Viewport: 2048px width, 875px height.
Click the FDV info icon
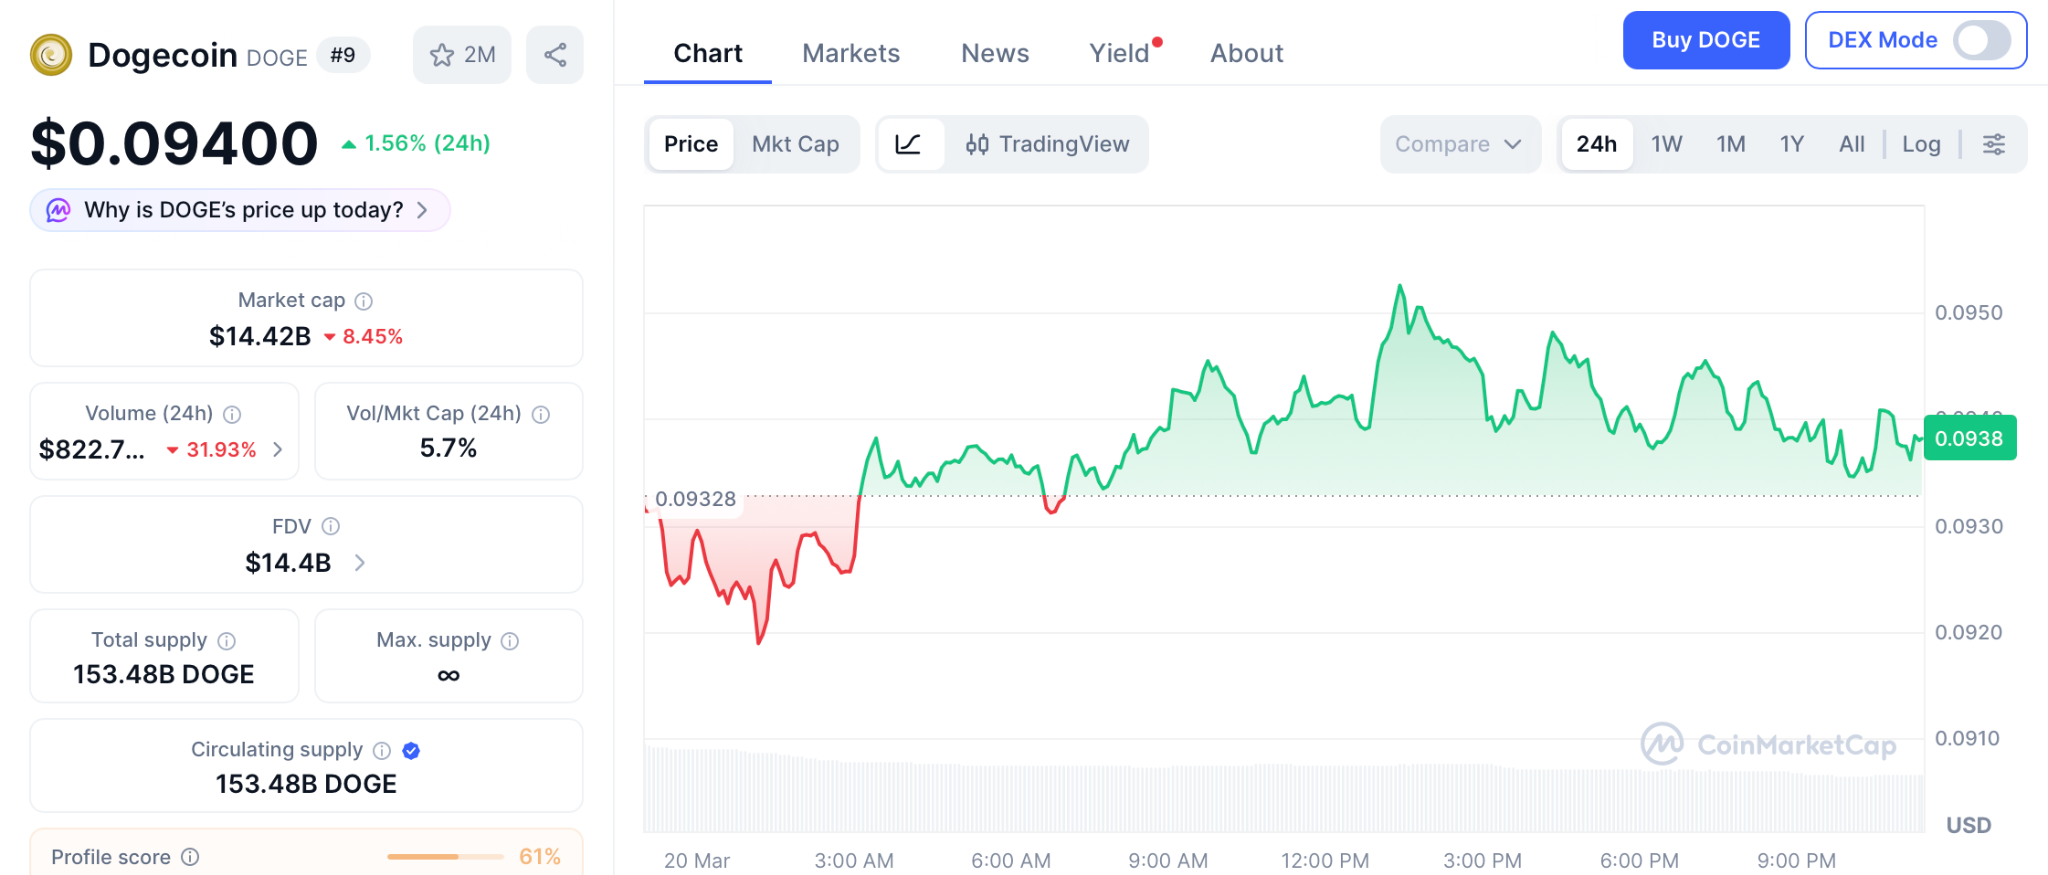[x=331, y=526]
